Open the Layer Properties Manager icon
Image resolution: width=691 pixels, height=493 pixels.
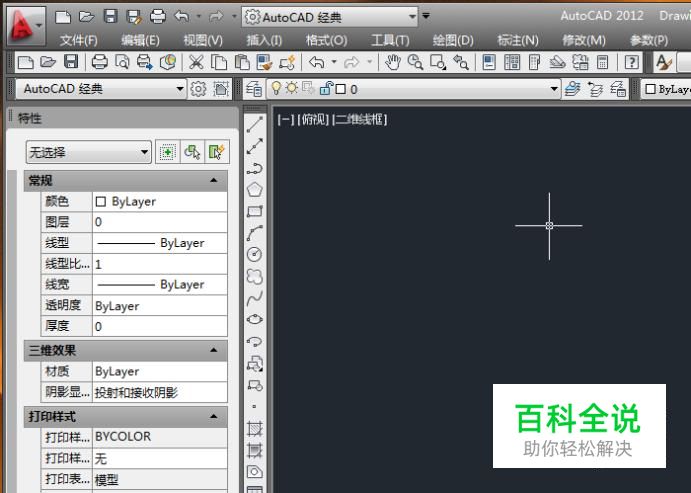(x=254, y=89)
